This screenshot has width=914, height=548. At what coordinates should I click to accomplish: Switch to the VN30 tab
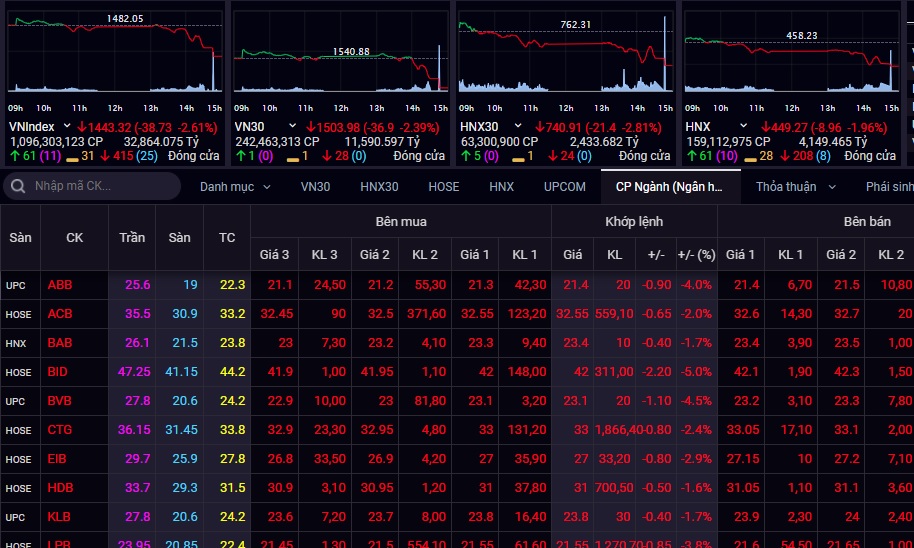(x=315, y=187)
